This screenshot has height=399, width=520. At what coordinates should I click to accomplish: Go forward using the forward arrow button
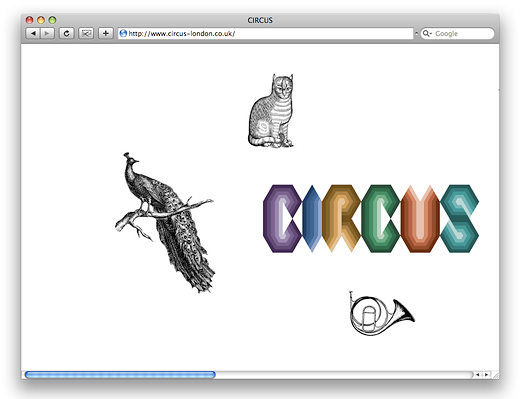point(47,33)
